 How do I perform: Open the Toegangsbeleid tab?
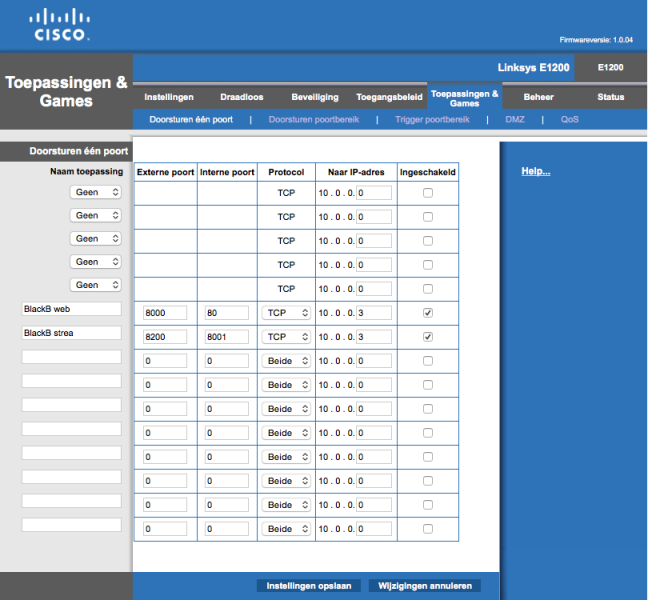pos(389,97)
